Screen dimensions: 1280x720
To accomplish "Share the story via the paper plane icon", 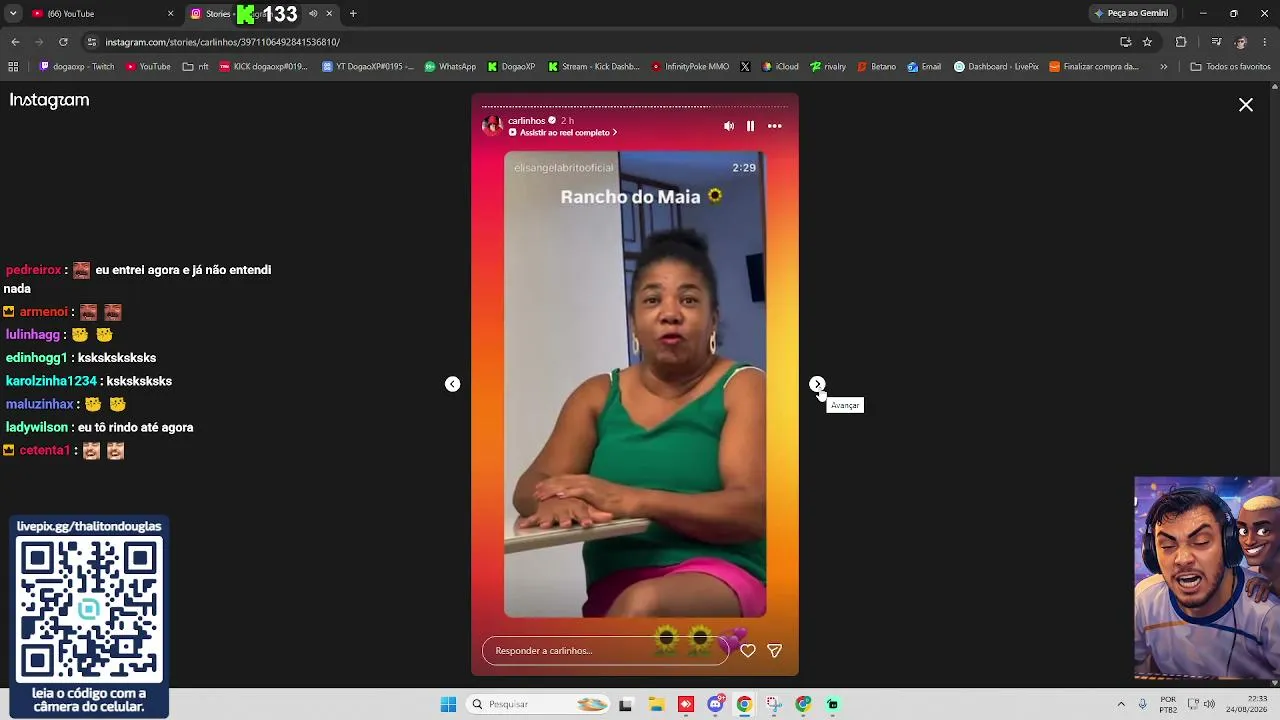I will (x=774, y=650).
